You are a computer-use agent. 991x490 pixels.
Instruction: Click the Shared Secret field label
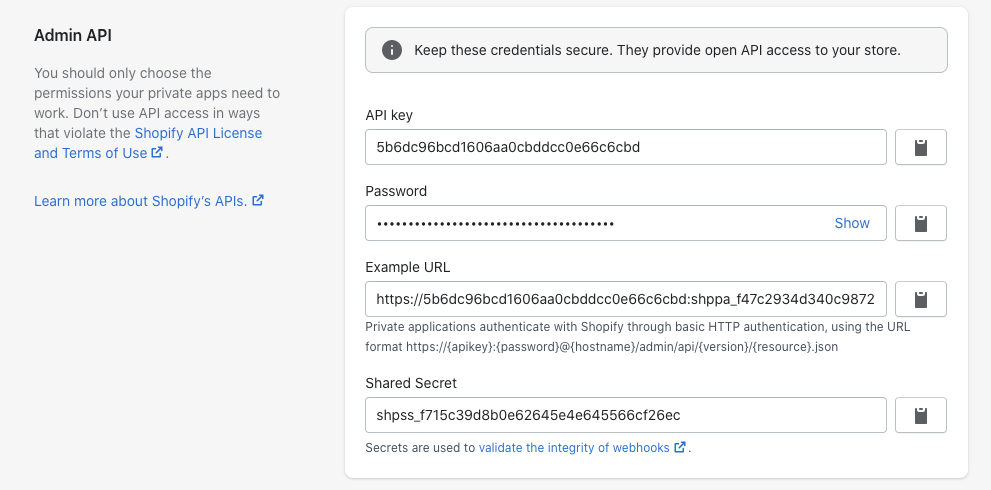click(411, 383)
